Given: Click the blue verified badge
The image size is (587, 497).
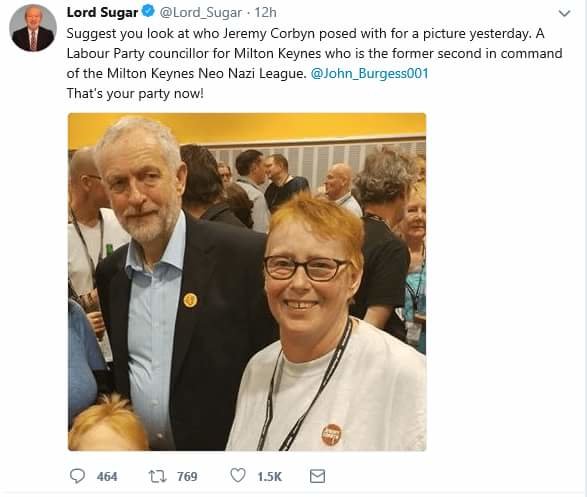Looking at the screenshot, I should tap(149, 12).
